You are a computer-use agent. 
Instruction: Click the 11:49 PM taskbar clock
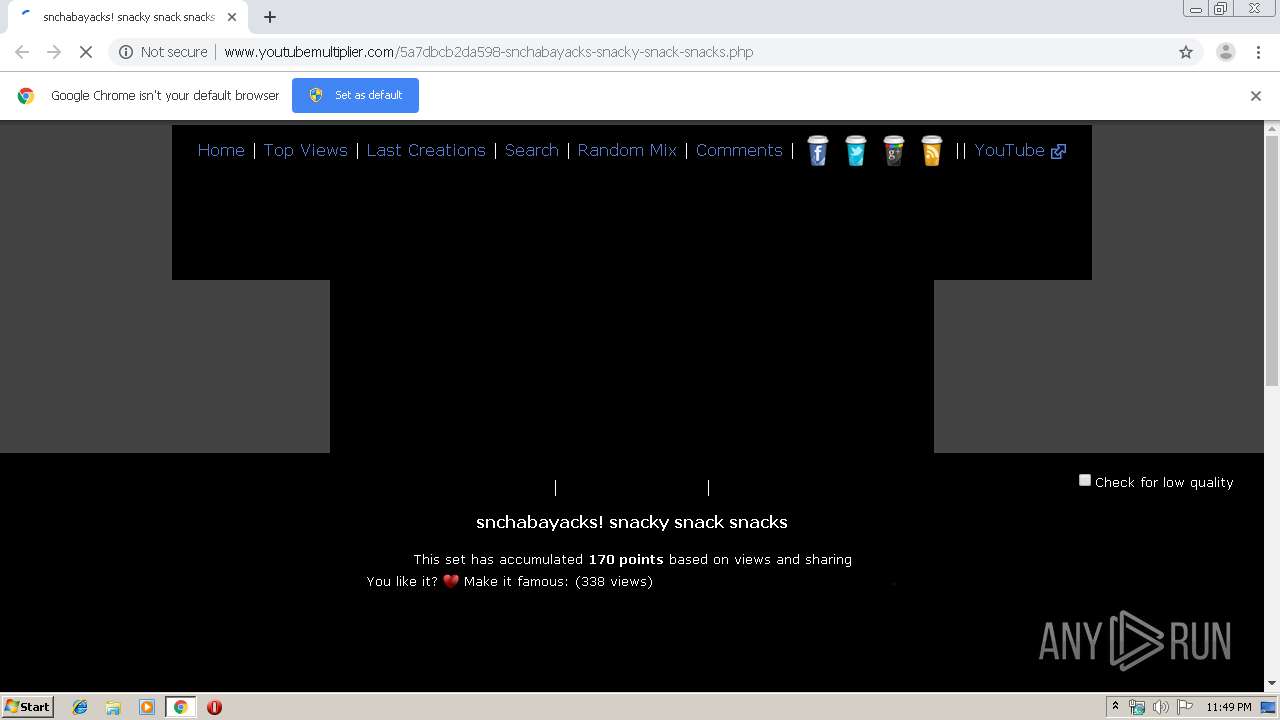[1229, 707]
